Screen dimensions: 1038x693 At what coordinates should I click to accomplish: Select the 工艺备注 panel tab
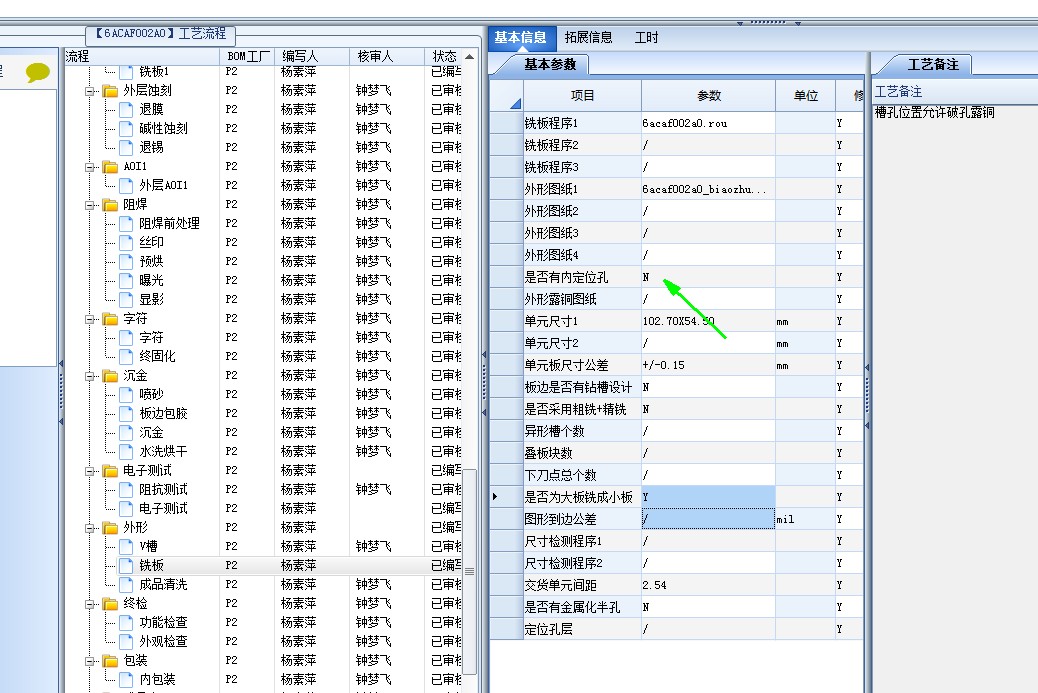(932, 65)
